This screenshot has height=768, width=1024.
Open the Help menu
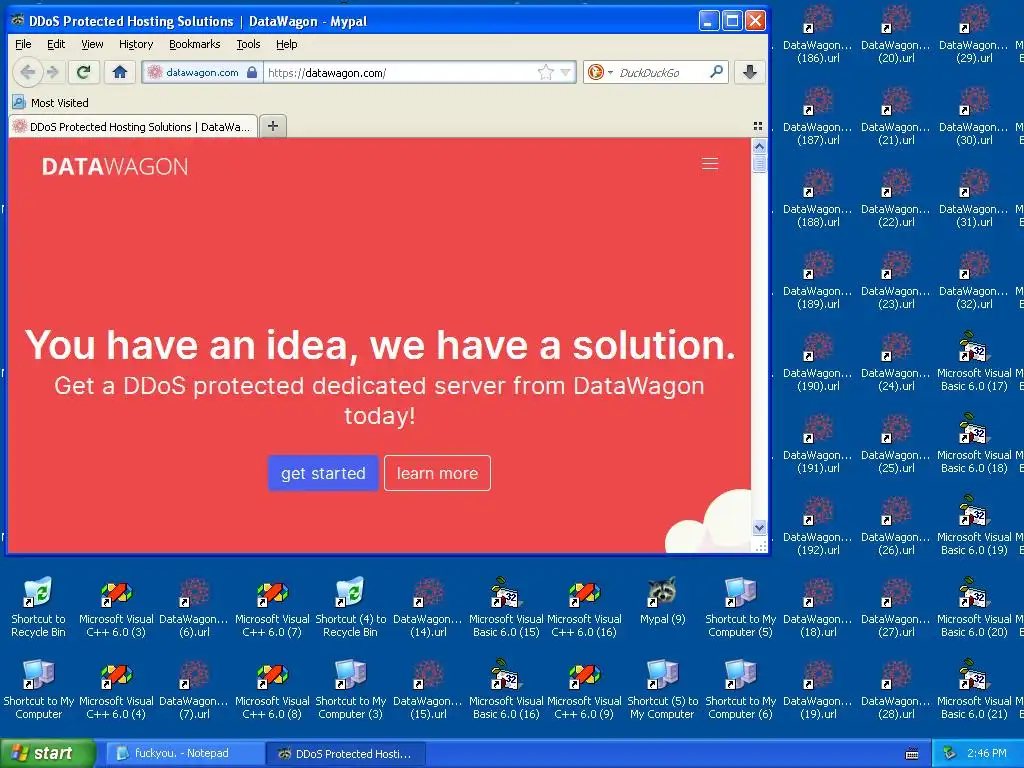286,44
